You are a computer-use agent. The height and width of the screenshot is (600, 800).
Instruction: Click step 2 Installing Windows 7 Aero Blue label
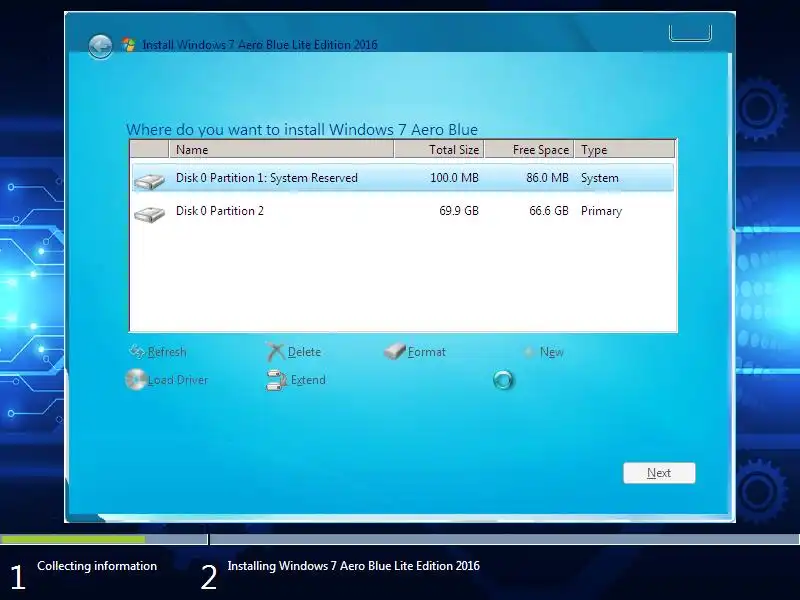coord(354,566)
